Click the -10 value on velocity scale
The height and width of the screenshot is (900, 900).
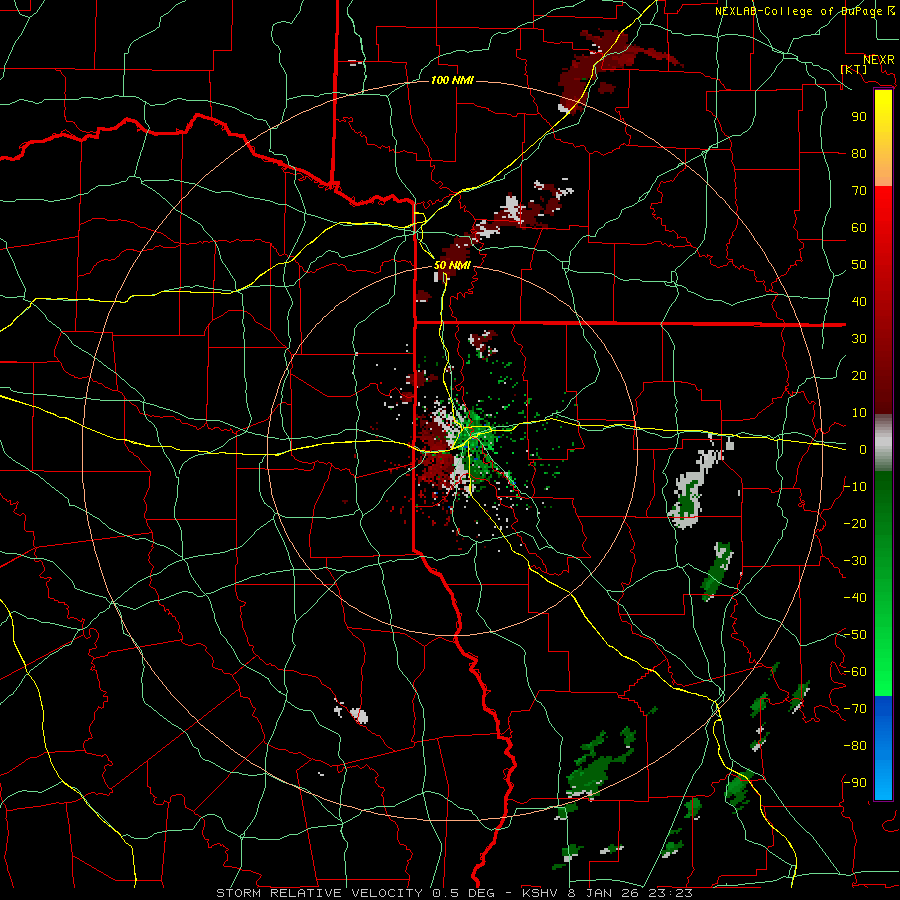click(x=855, y=487)
